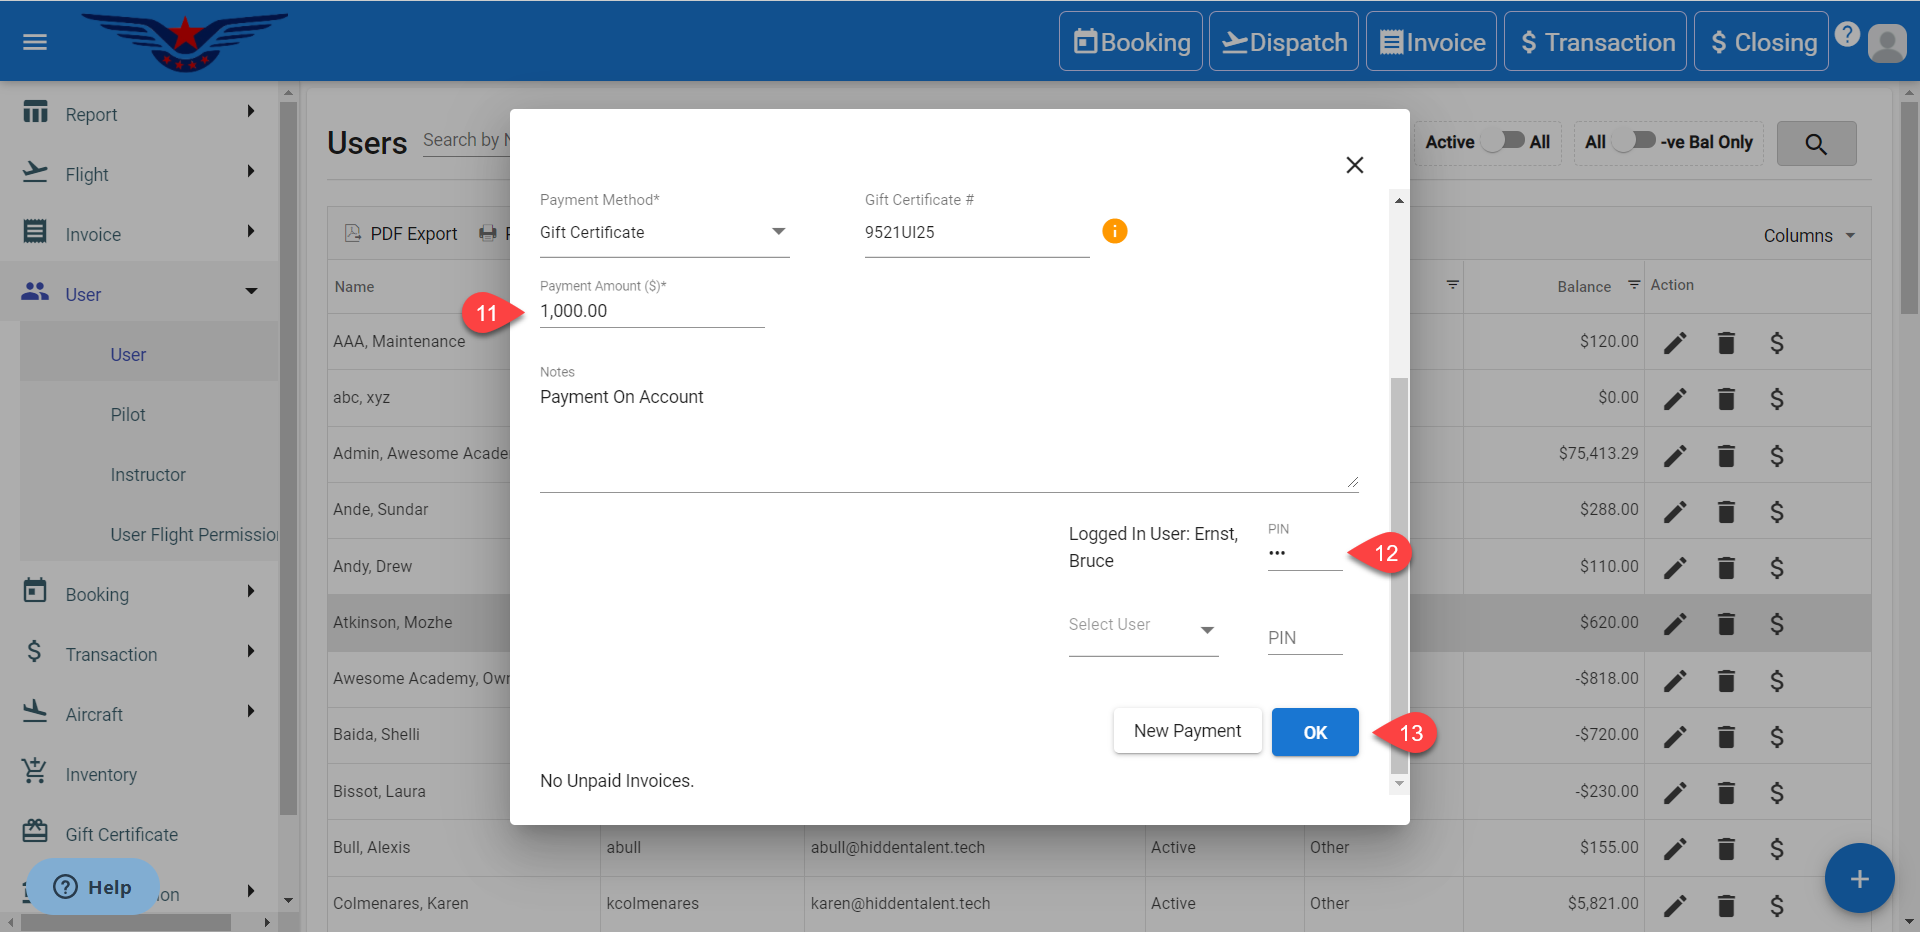Click the help question mark icon in header

tap(1847, 34)
